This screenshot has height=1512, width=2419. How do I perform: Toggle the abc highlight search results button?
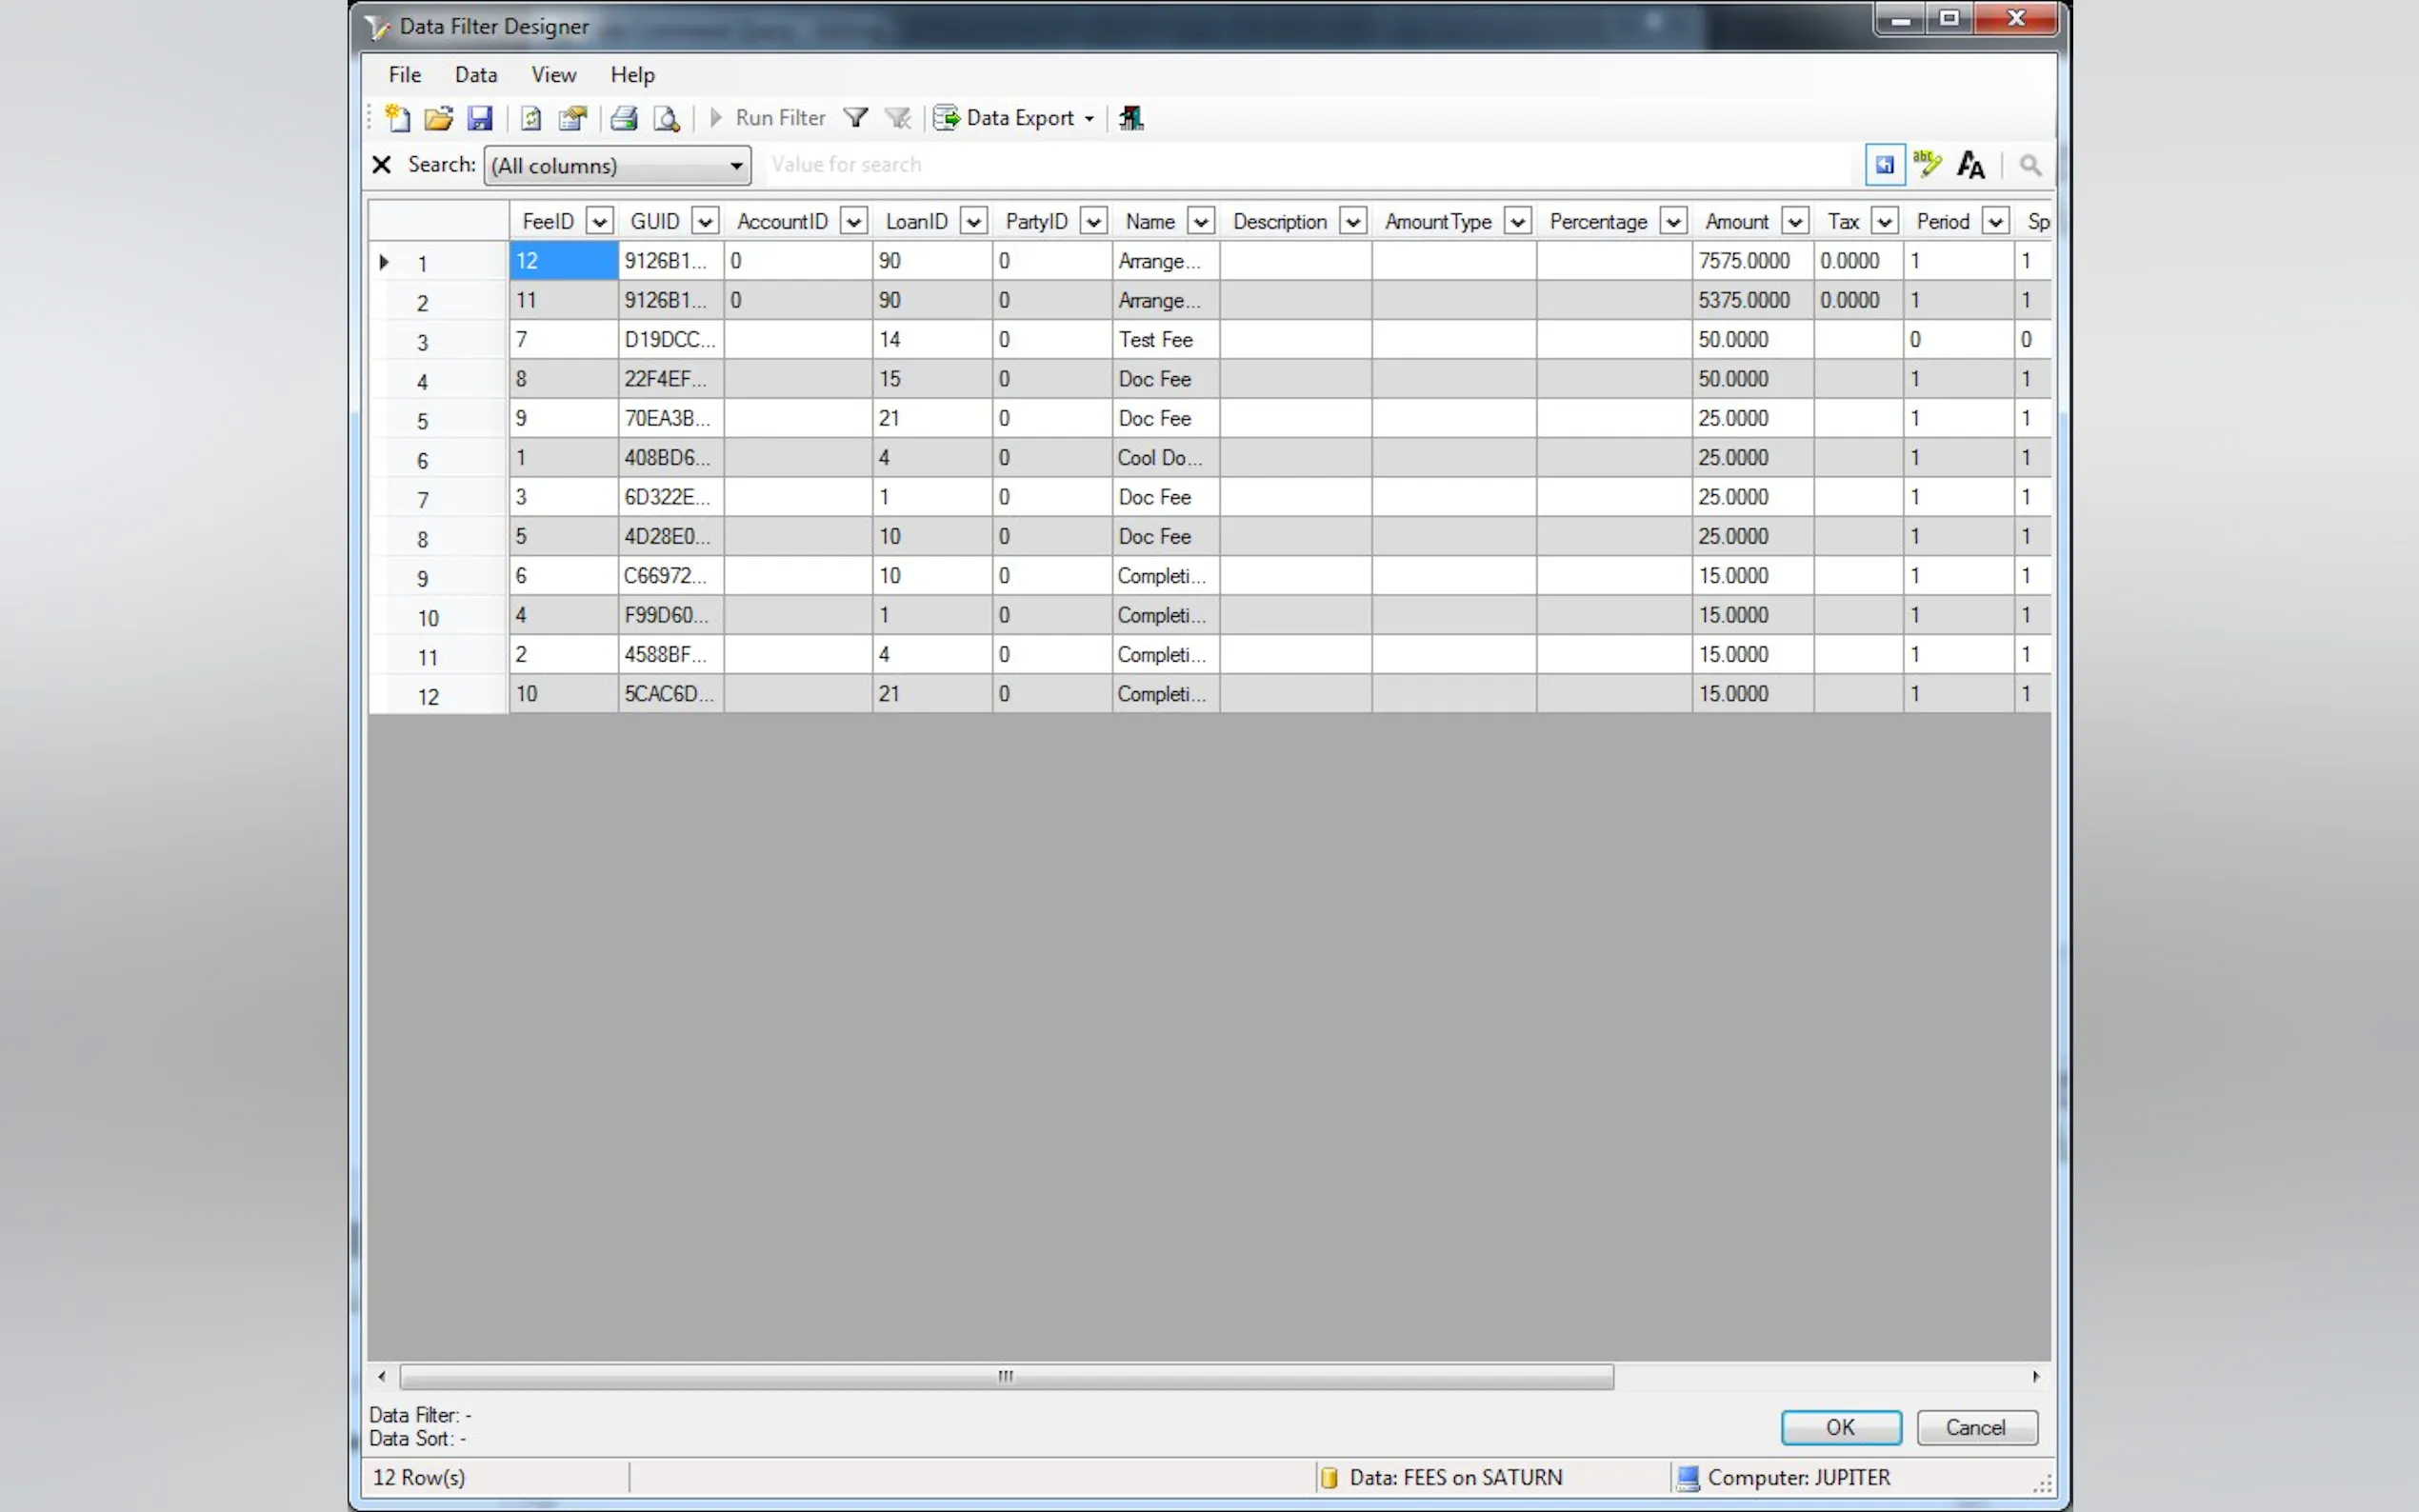tap(1927, 164)
